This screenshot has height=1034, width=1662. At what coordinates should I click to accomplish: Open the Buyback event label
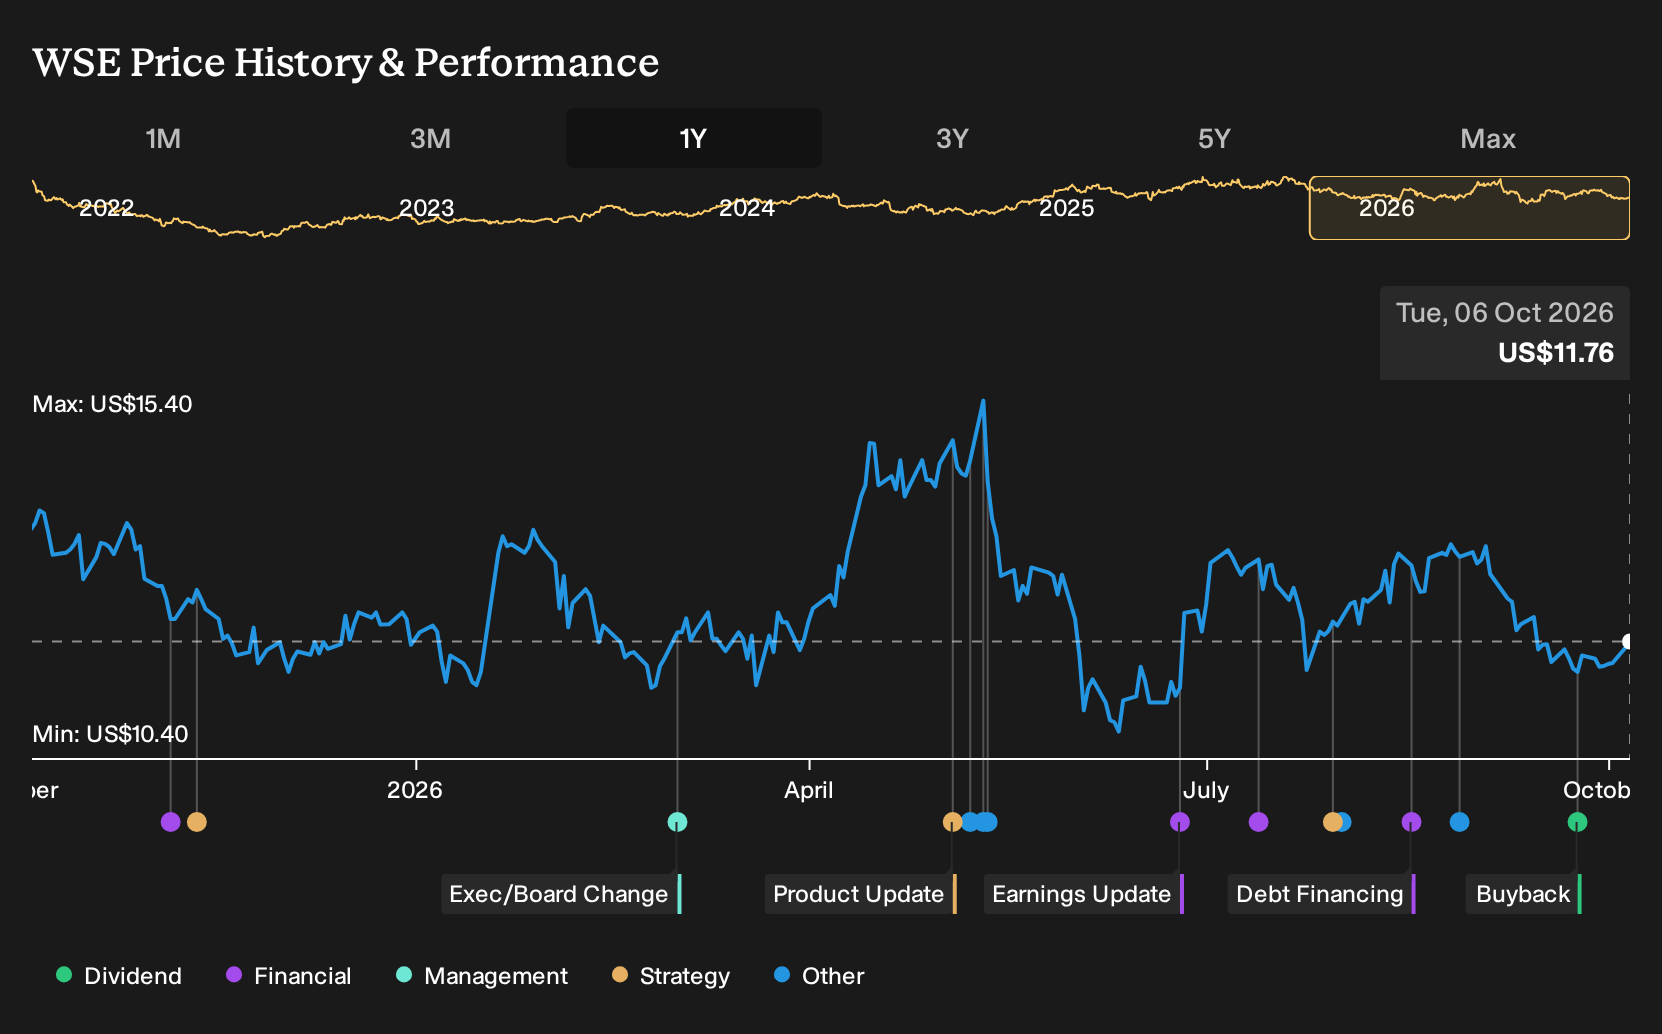[x=1524, y=894]
